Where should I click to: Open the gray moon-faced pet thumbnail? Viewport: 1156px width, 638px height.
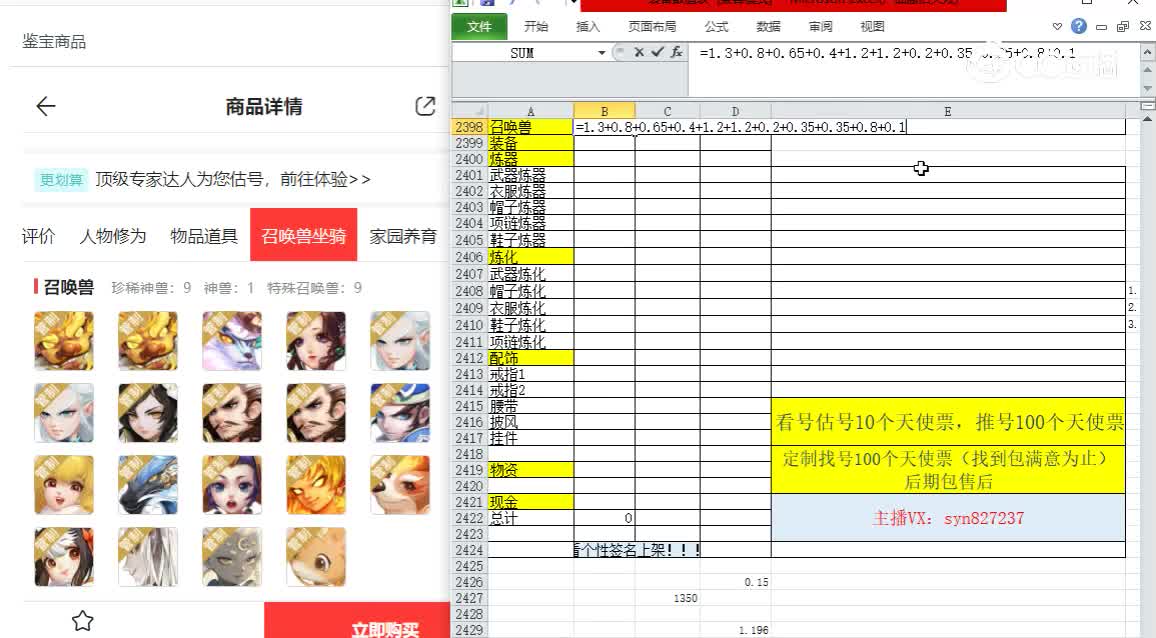click(232, 558)
